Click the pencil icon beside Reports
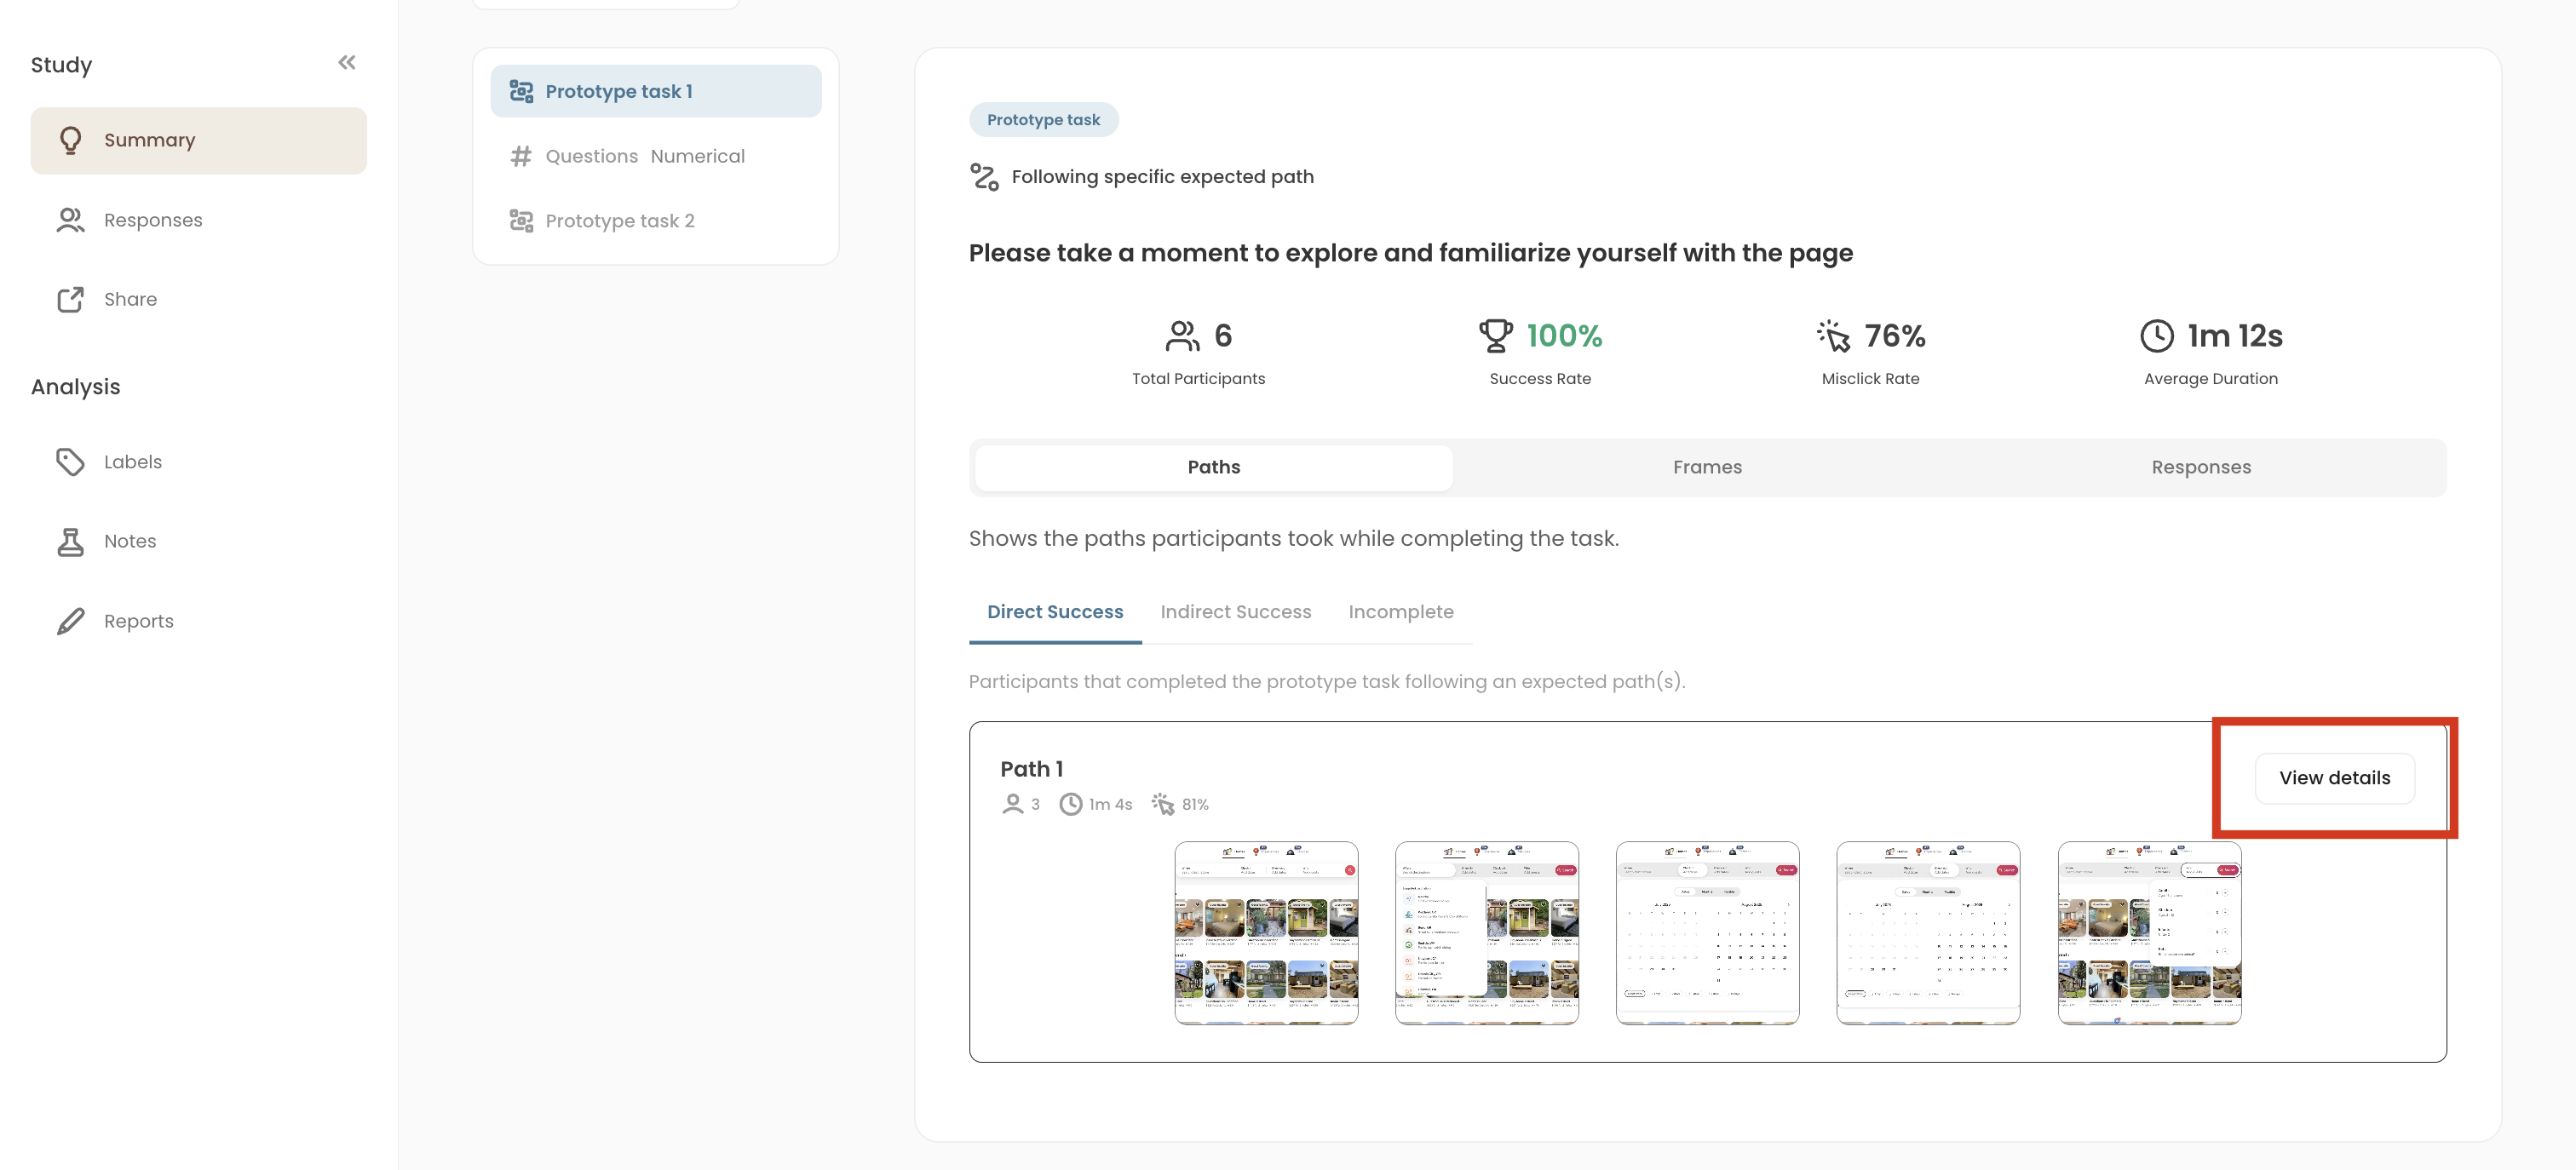The height and width of the screenshot is (1170, 2576). [x=70, y=621]
